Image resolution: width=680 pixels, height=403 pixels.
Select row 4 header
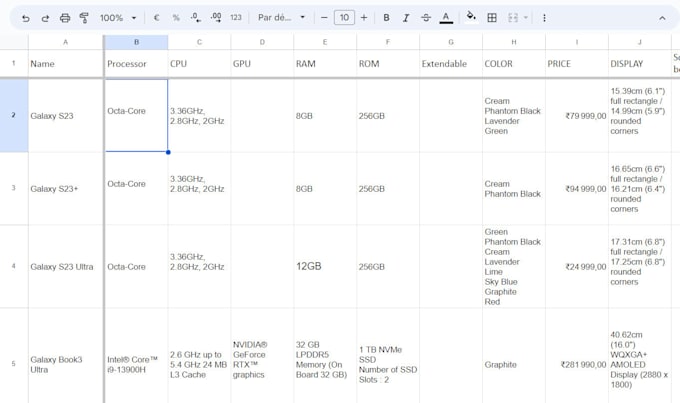click(14, 266)
